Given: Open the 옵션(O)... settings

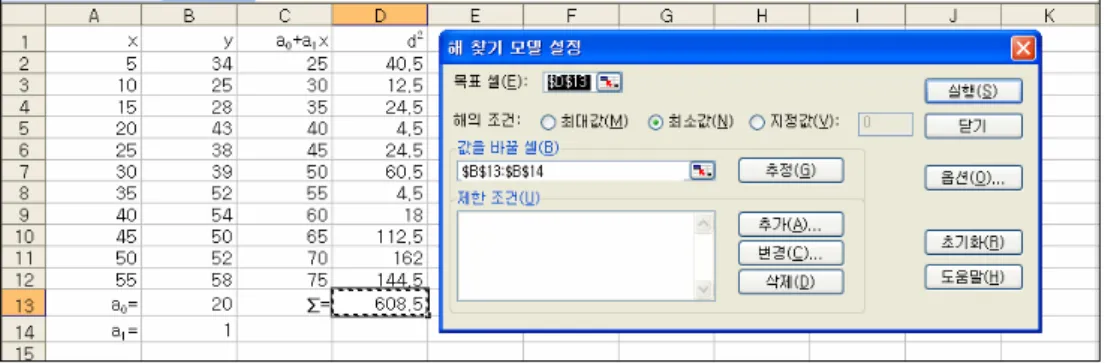Looking at the screenshot, I should pos(973,178).
